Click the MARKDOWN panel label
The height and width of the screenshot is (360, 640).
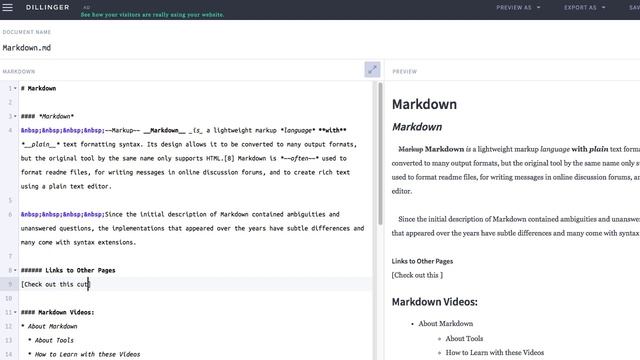(19, 71)
